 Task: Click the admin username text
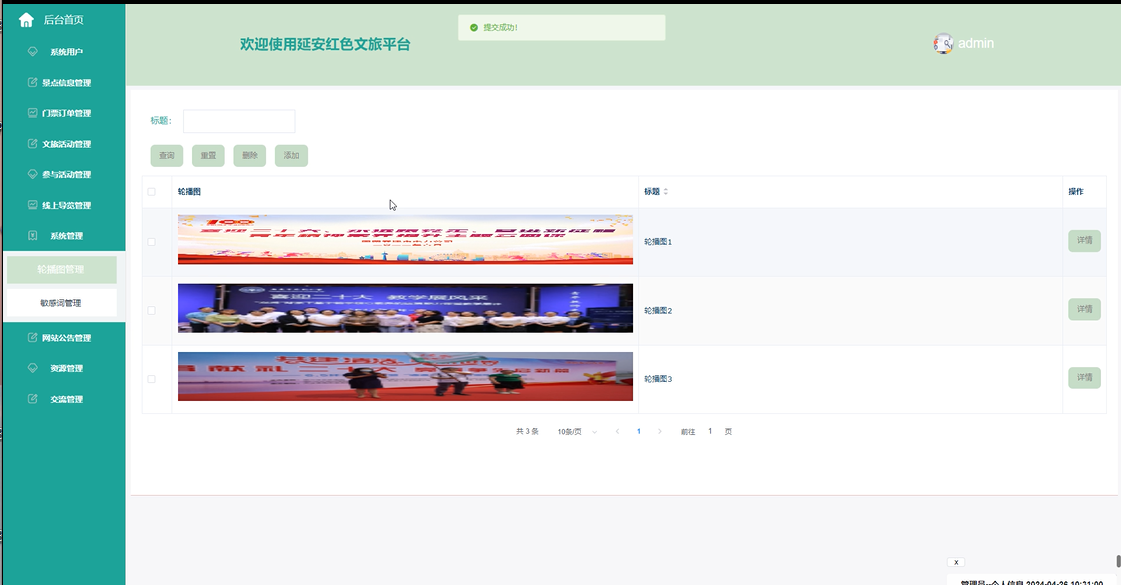(976, 44)
